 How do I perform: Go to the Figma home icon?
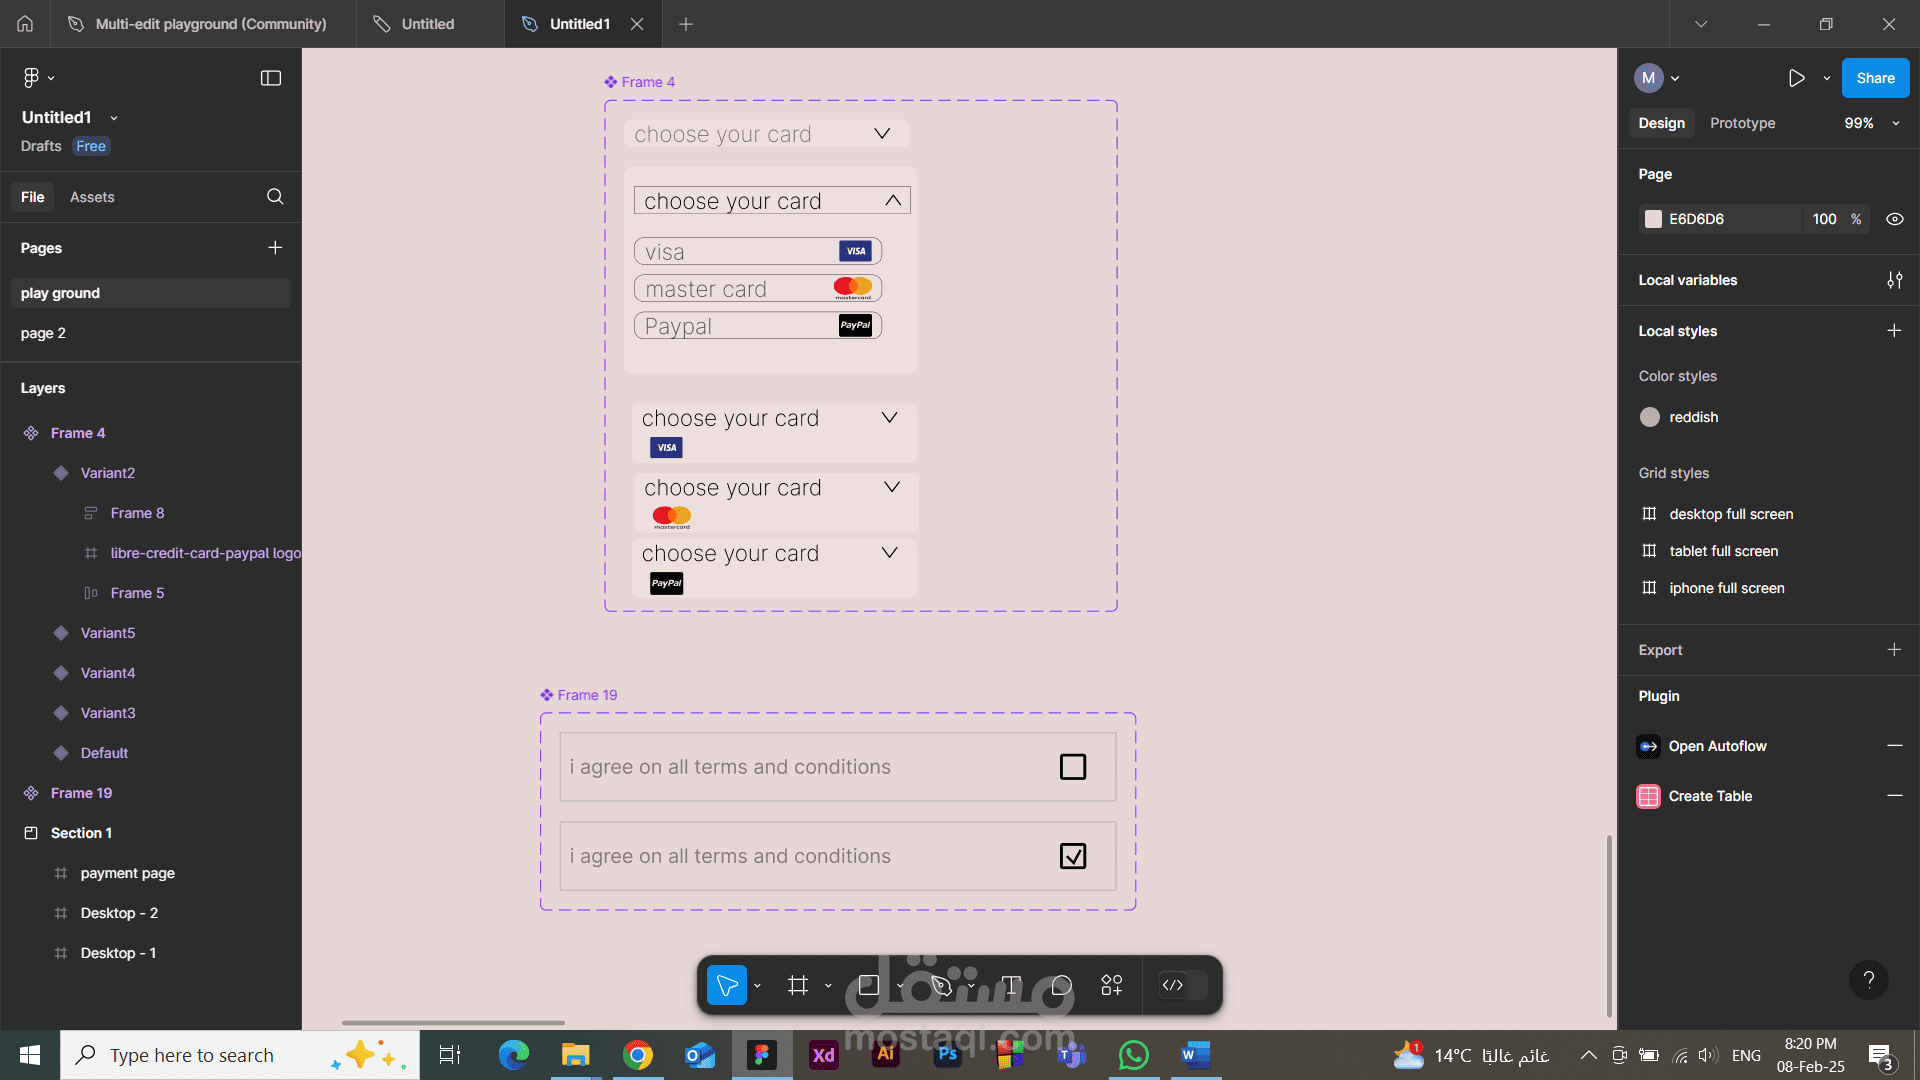[25, 24]
